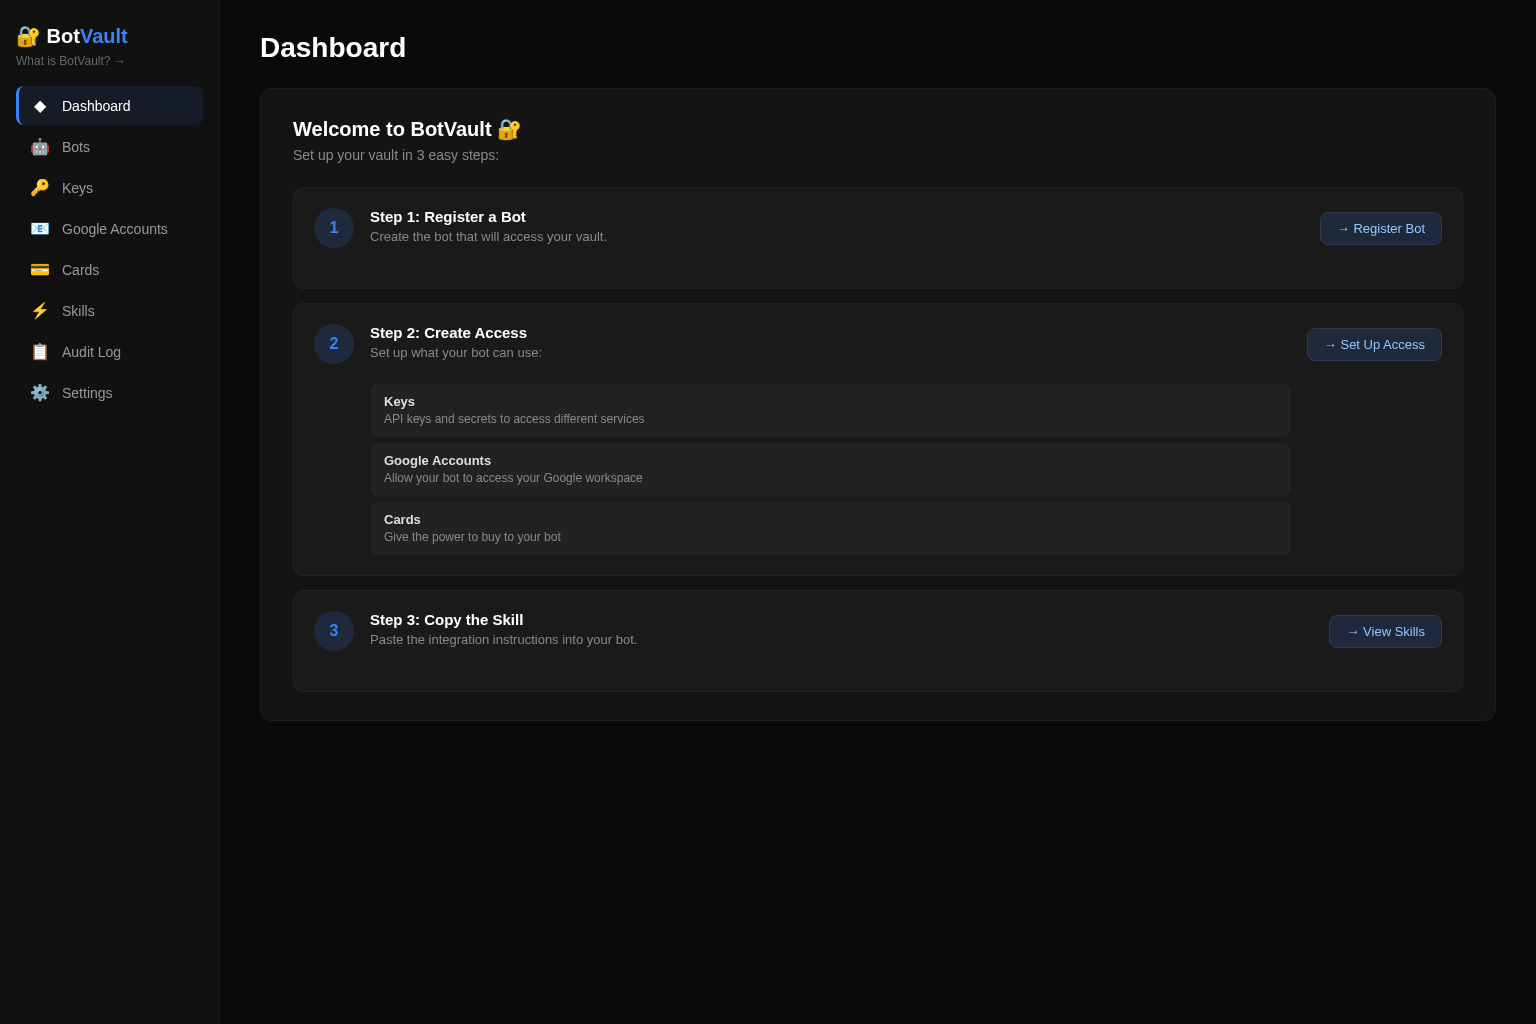Click the robot icon next to Bots
1536x1024 pixels.
tap(40, 147)
